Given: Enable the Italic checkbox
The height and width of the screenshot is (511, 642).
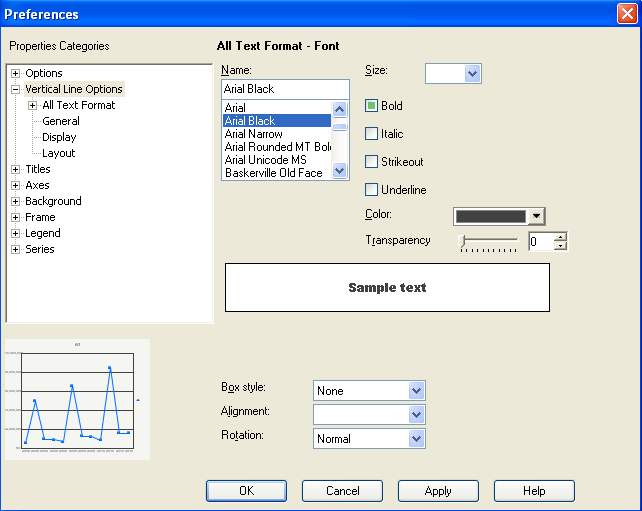Looking at the screenshot, I should tap(372, 134).
